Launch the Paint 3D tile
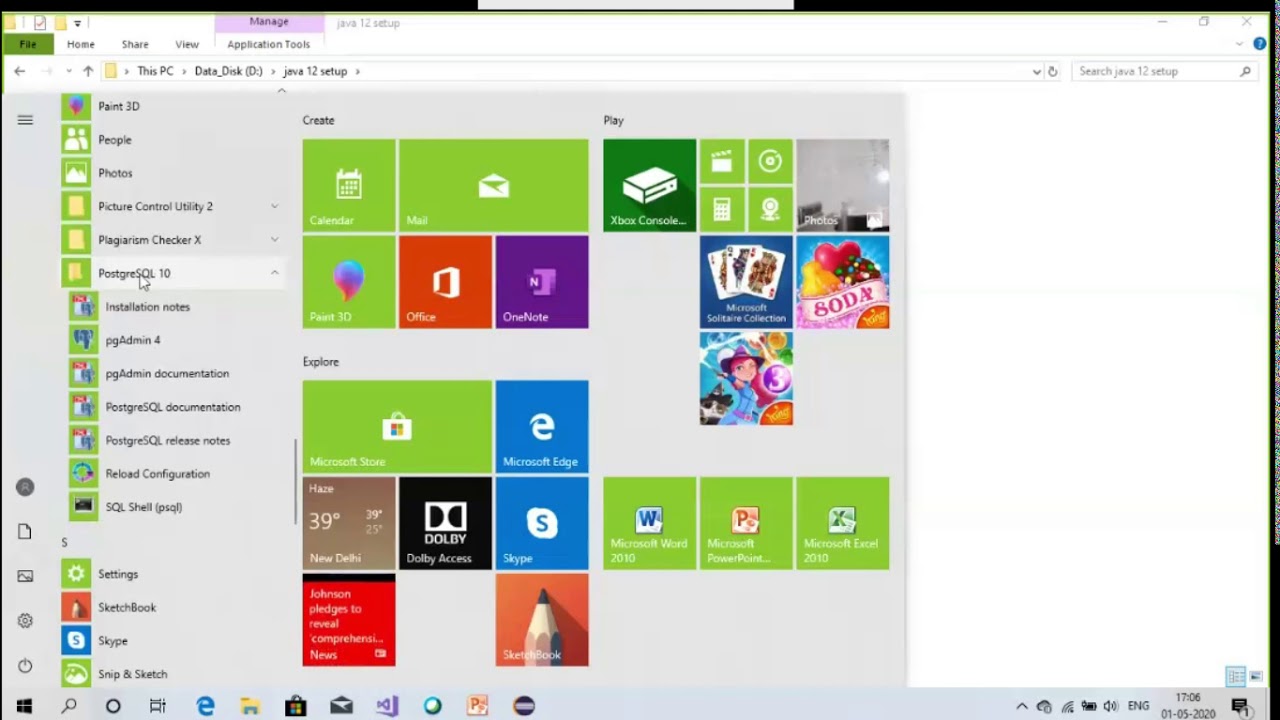Screen dimensions: 1280x720 click(x=349, y=282)
